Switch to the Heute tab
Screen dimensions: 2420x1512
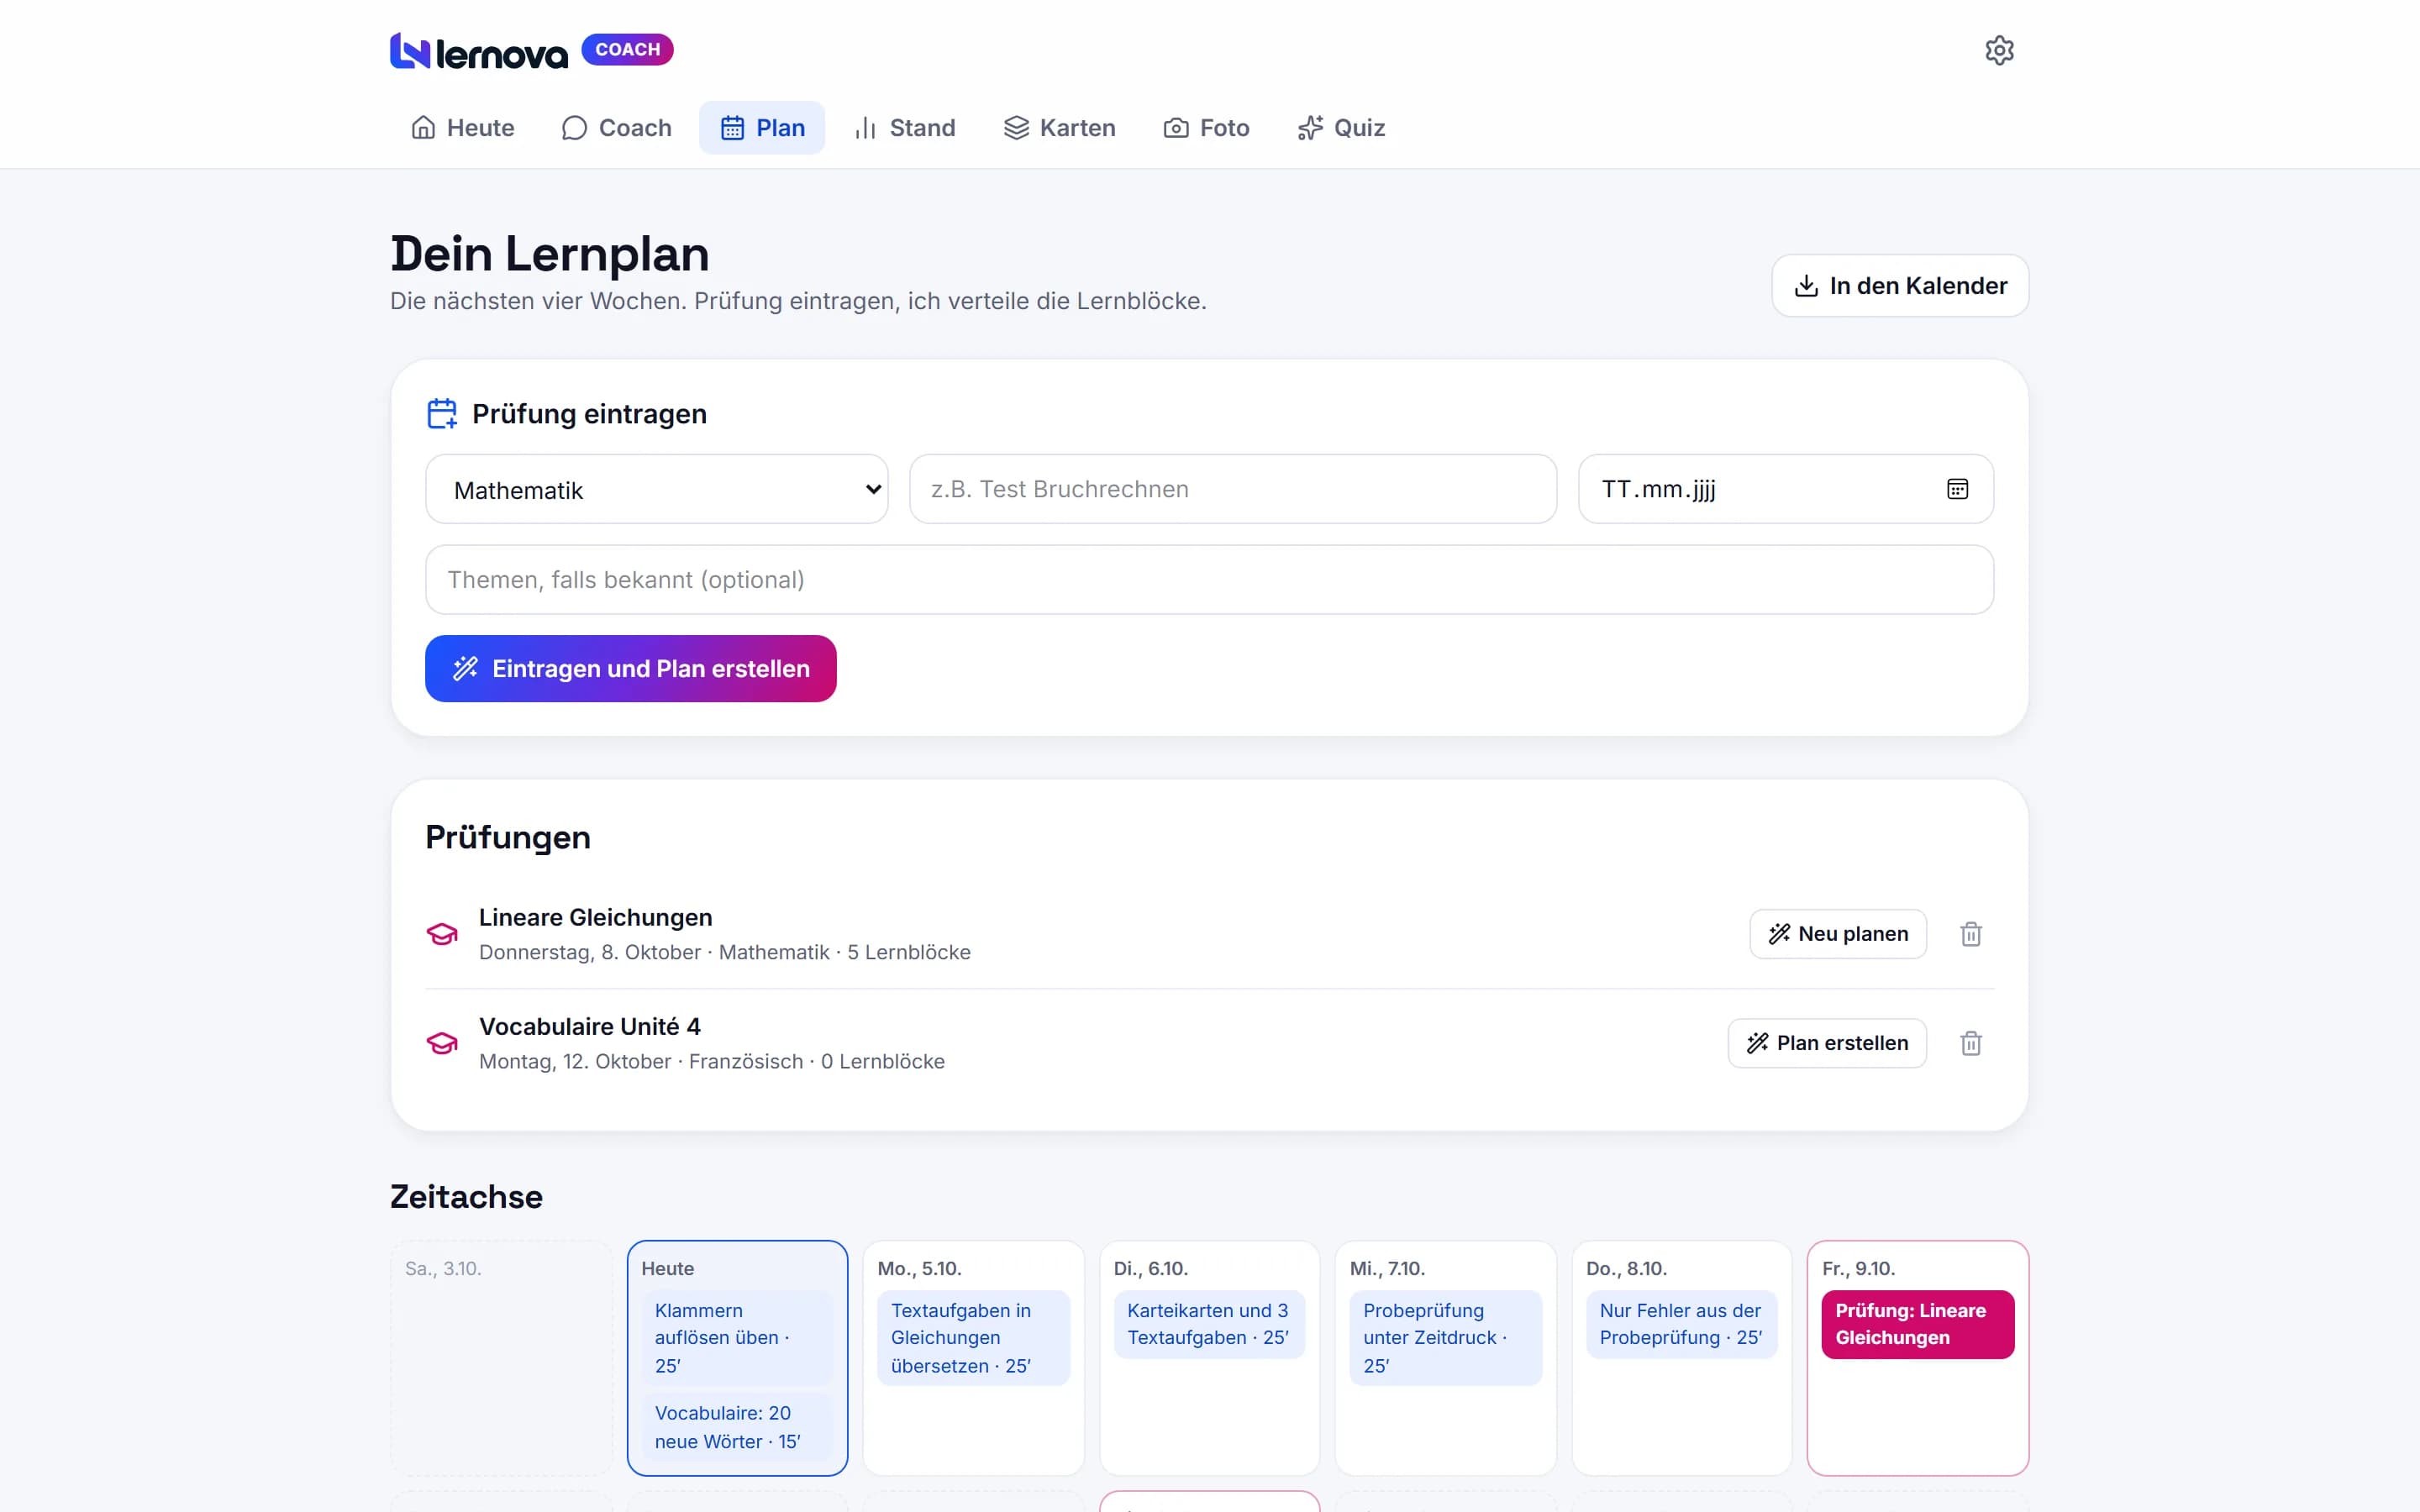pos(462,128)
